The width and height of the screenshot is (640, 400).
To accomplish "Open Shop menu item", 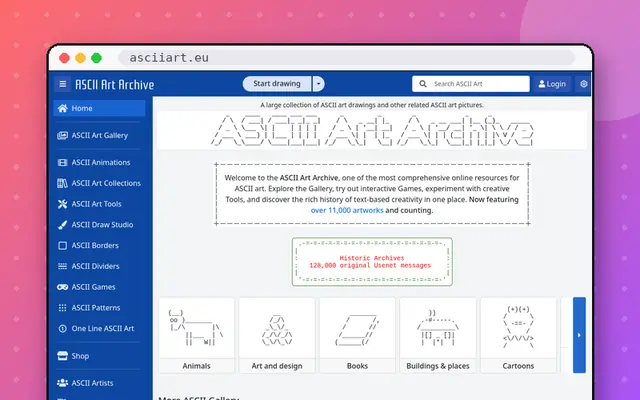I will [99, 356].
